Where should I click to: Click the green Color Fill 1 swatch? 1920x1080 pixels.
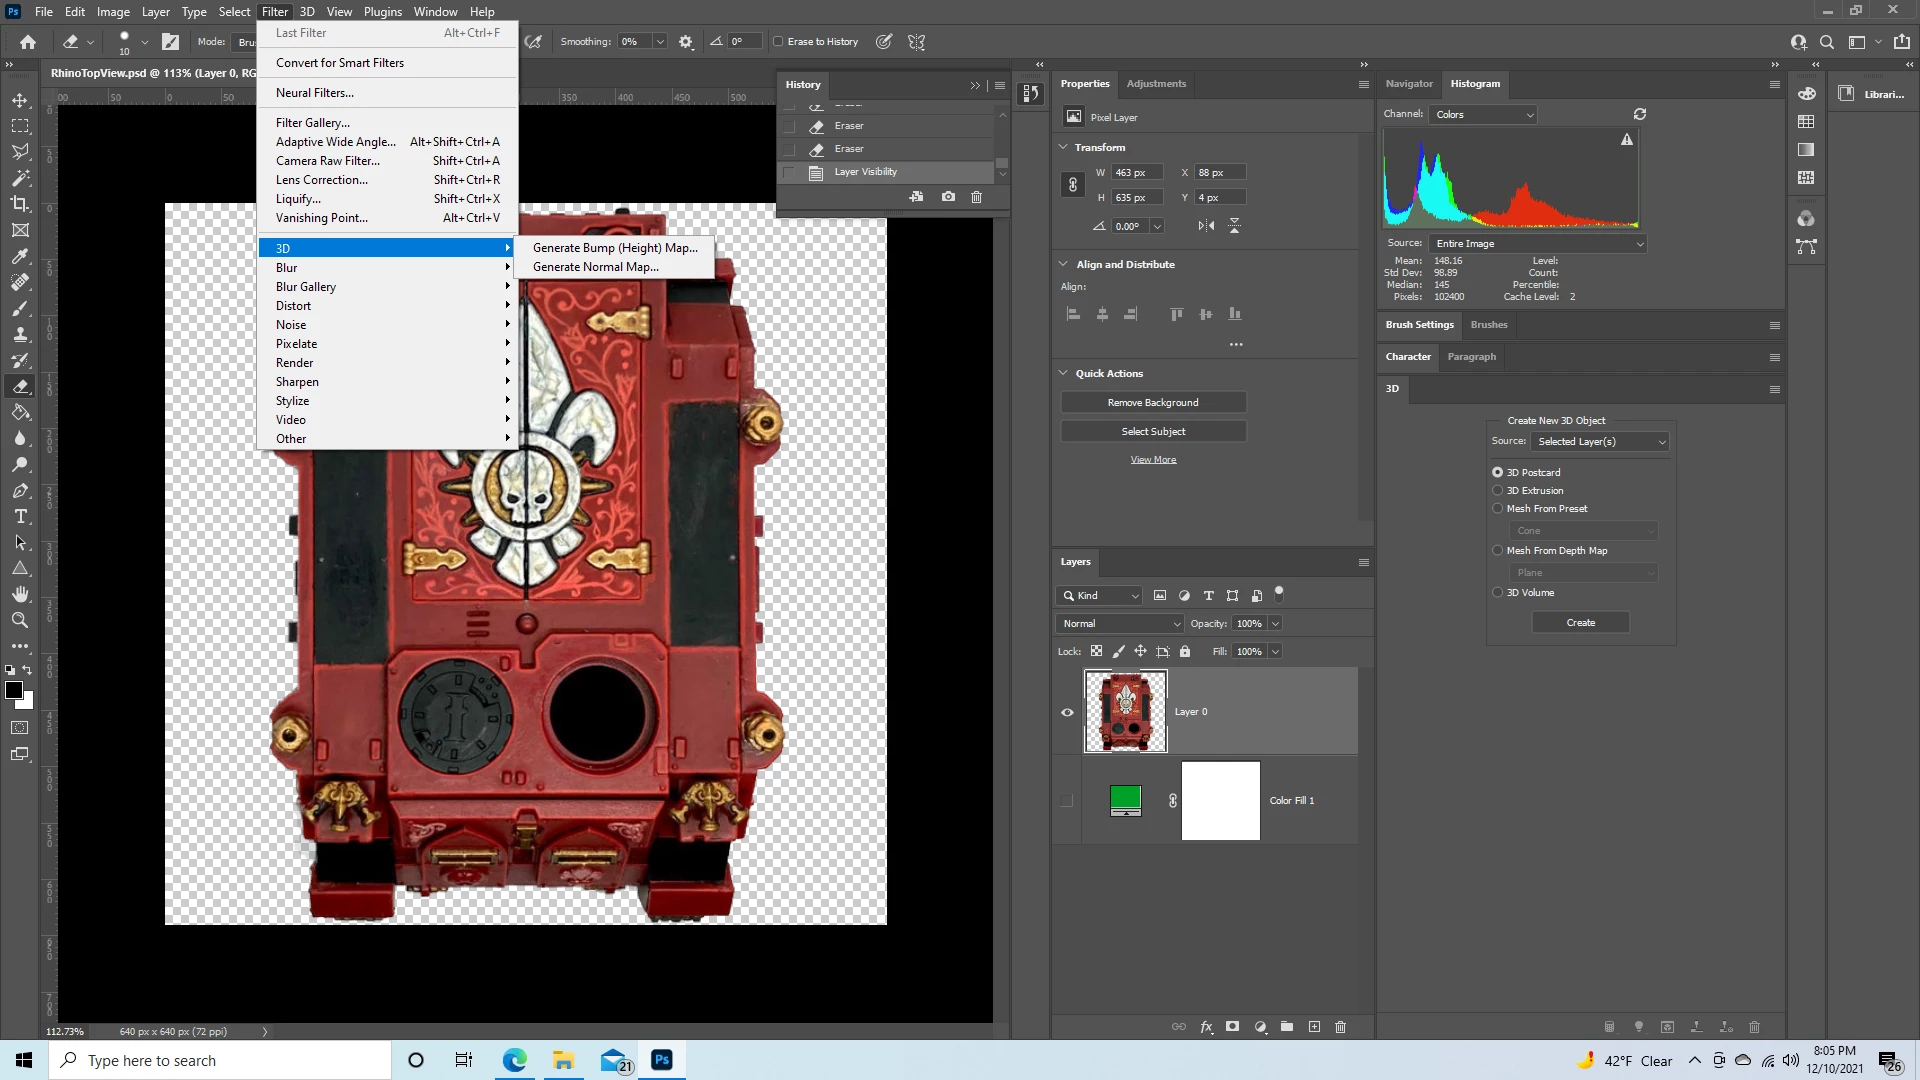click(x=1126, y=798)
